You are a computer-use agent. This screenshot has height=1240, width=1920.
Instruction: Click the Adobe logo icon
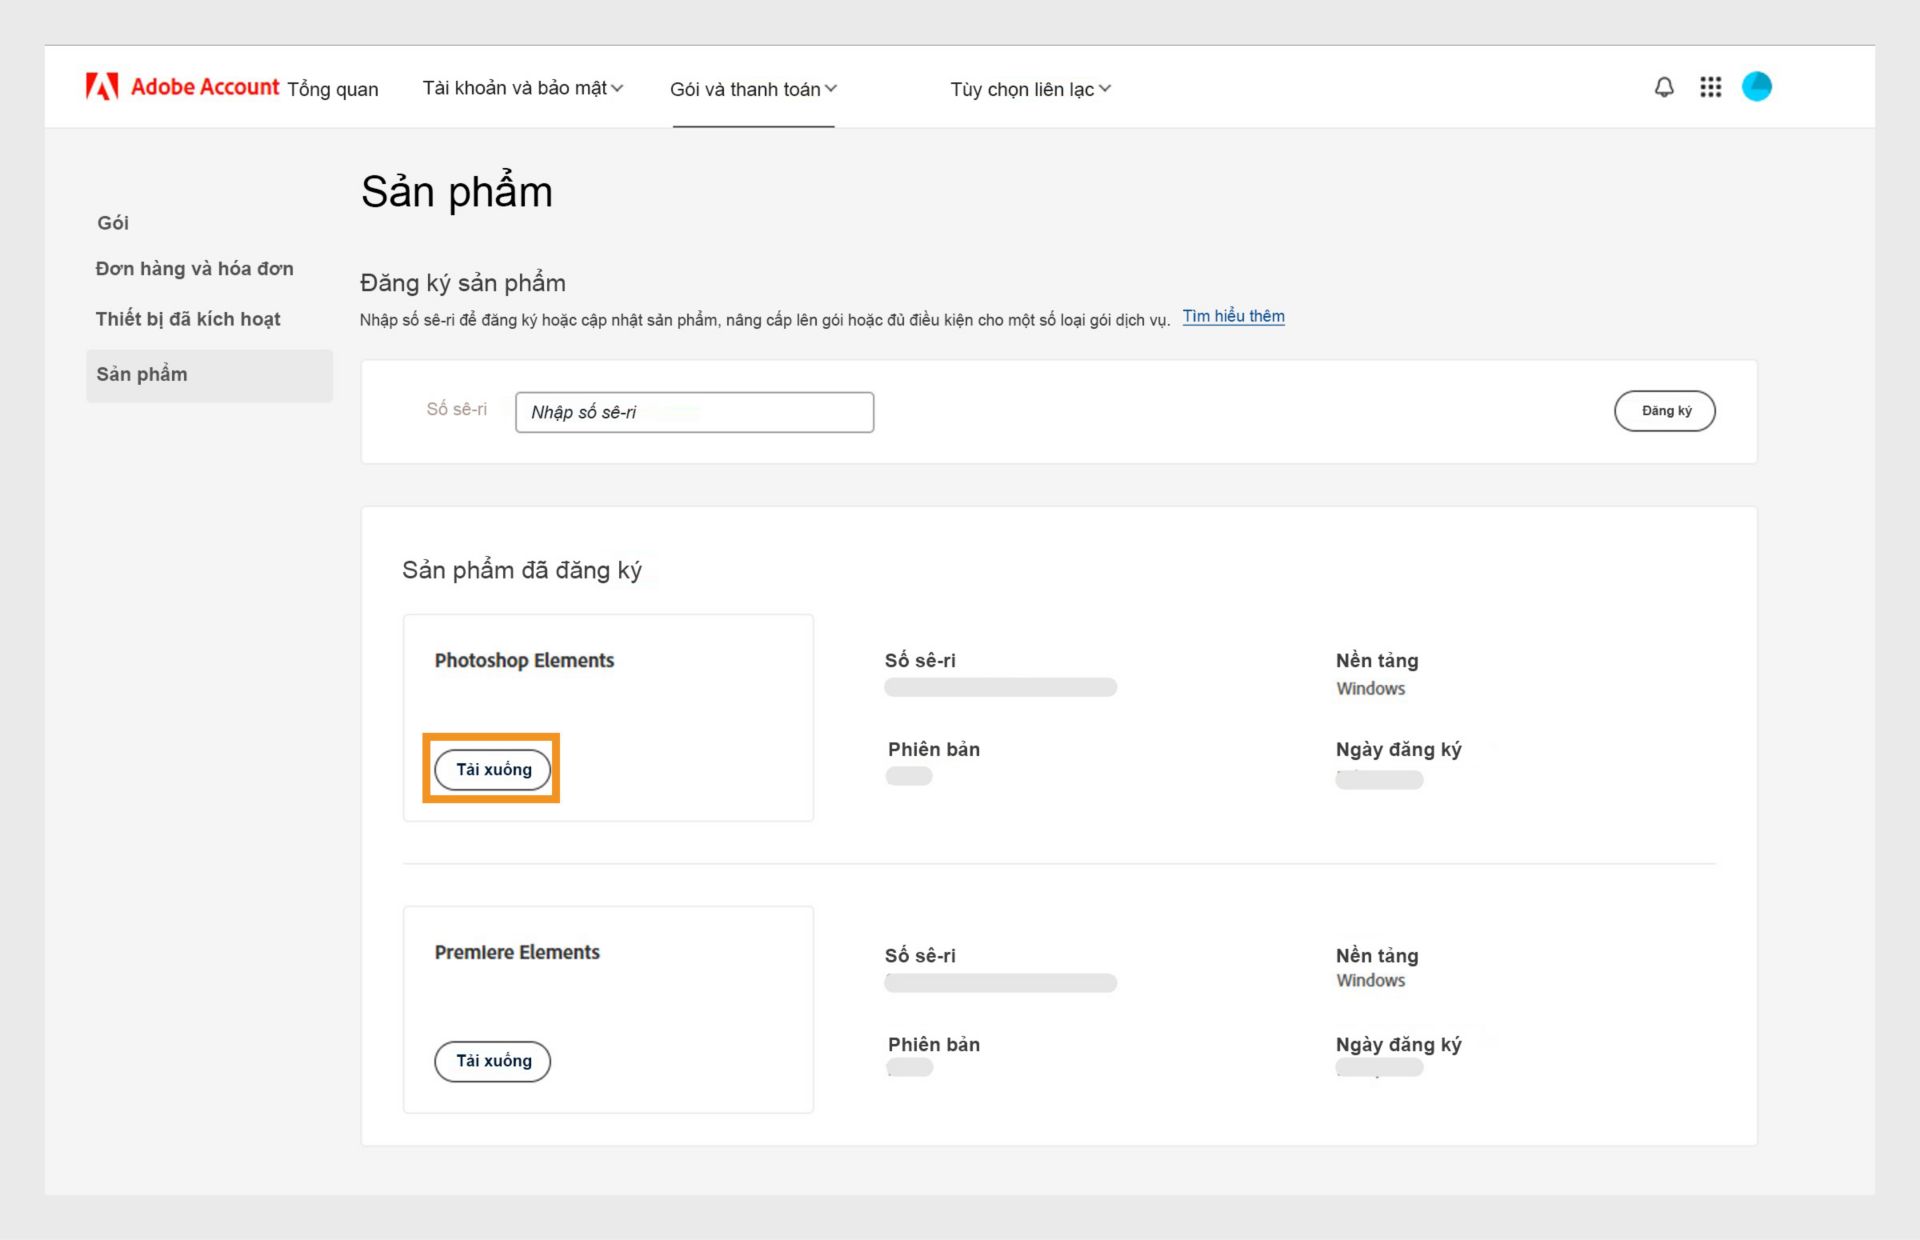[x=102, y=87]
